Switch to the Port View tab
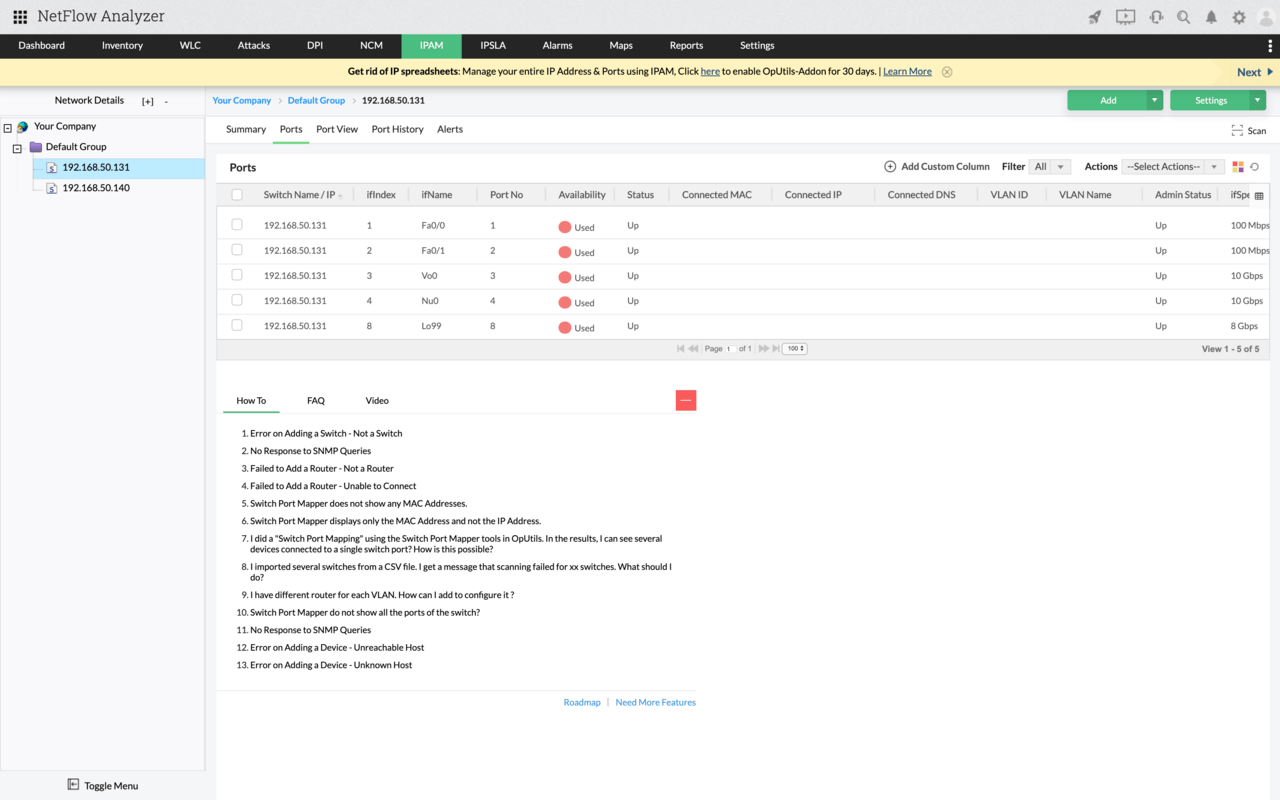Image resolution: width=1280 pixels, height=800 pixels. 337,129
